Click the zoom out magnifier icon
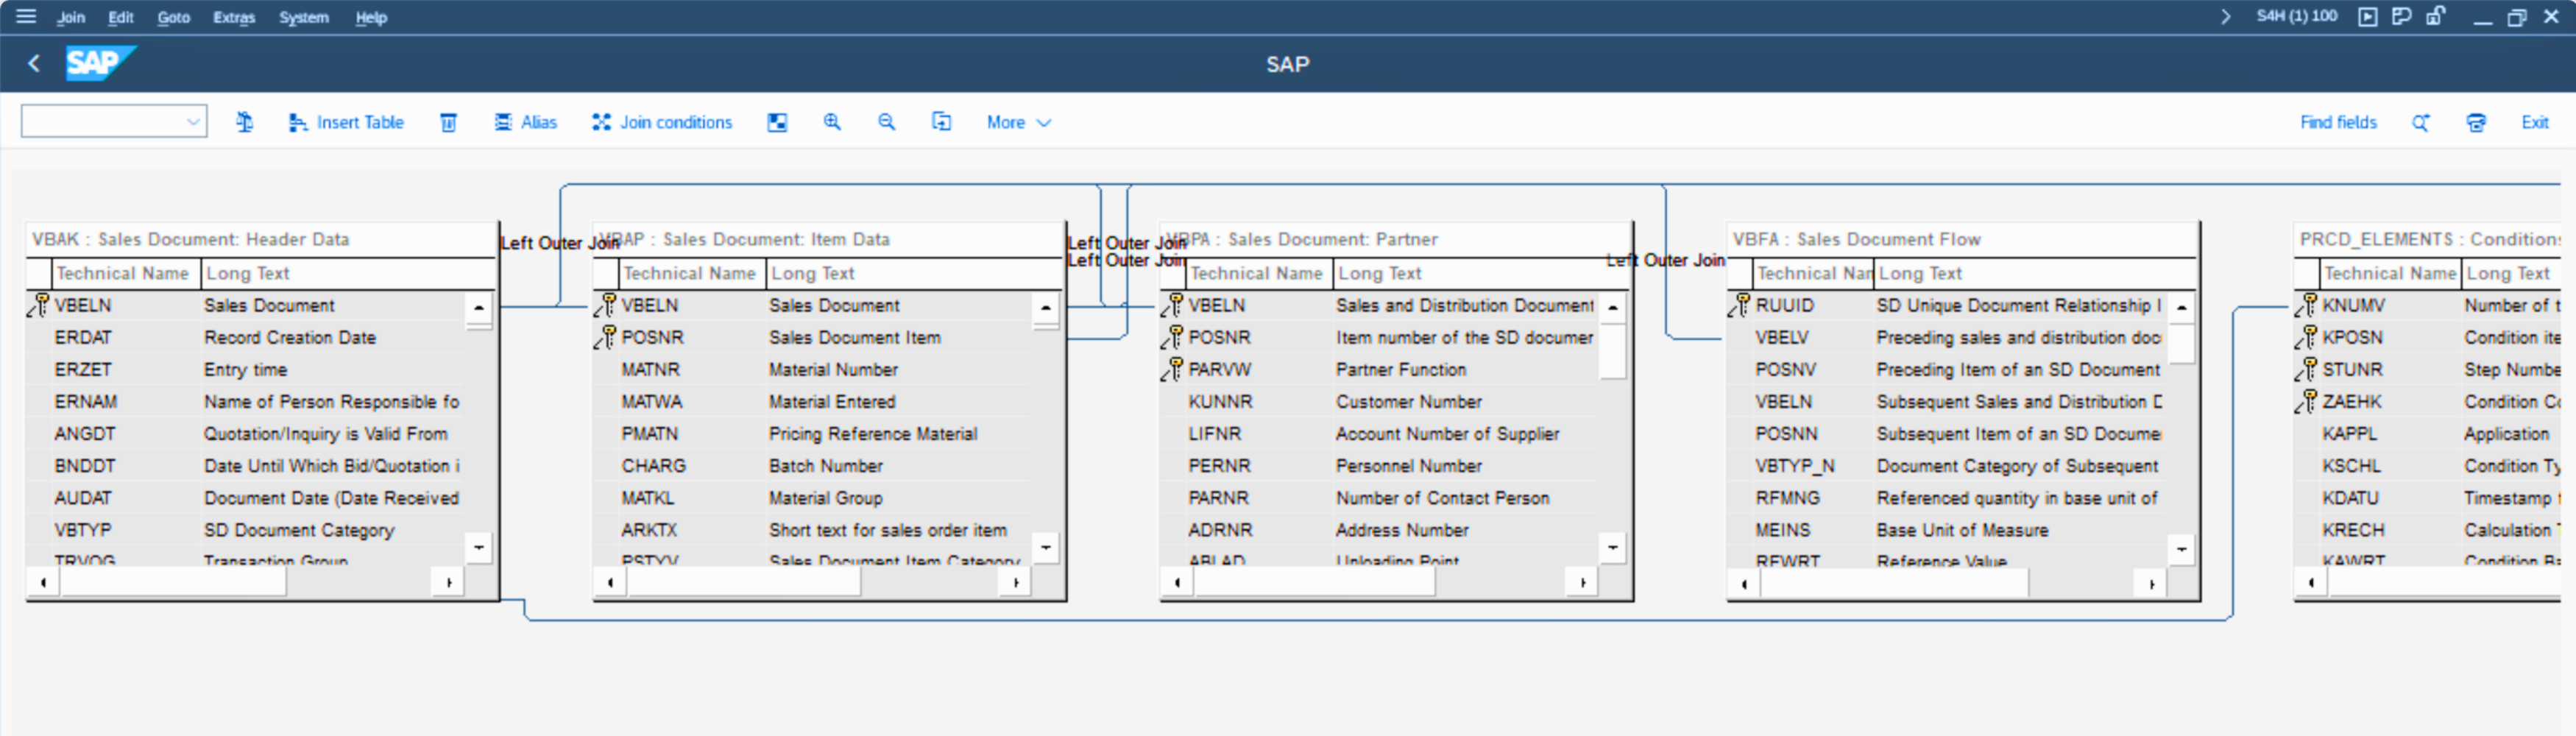The height and width of the screenshot is (736, 2576). (886, 122)
